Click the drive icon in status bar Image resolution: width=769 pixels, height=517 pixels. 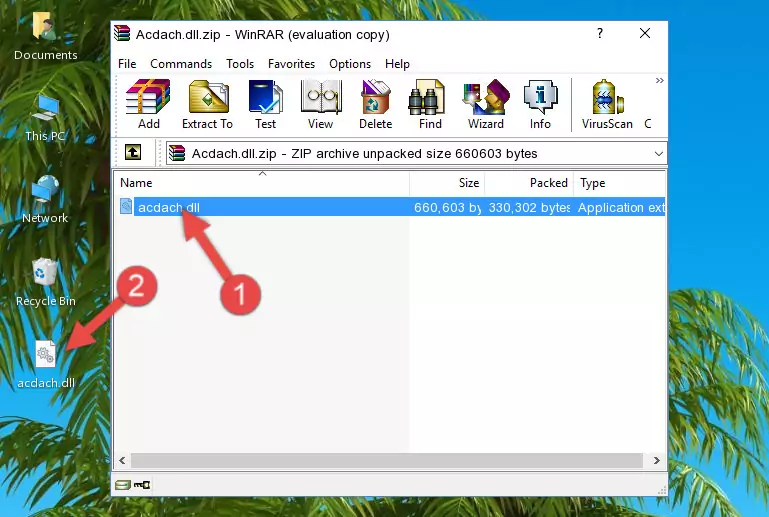(x=123, y=485)
